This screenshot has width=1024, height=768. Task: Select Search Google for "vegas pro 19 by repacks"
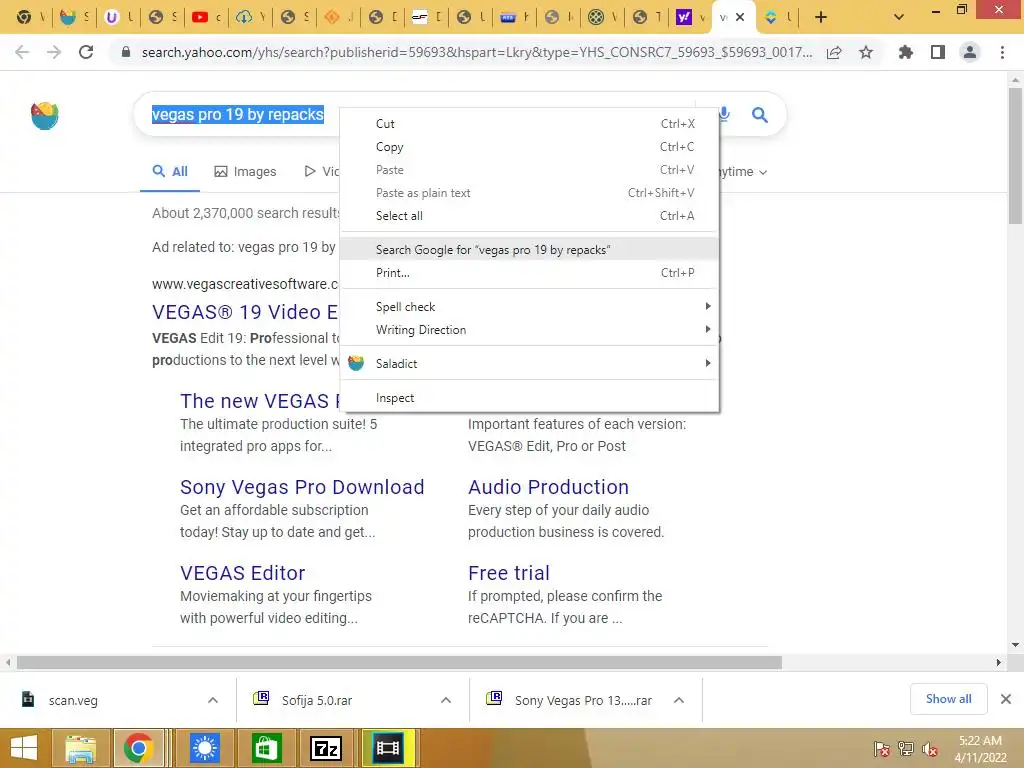(529, 249)
